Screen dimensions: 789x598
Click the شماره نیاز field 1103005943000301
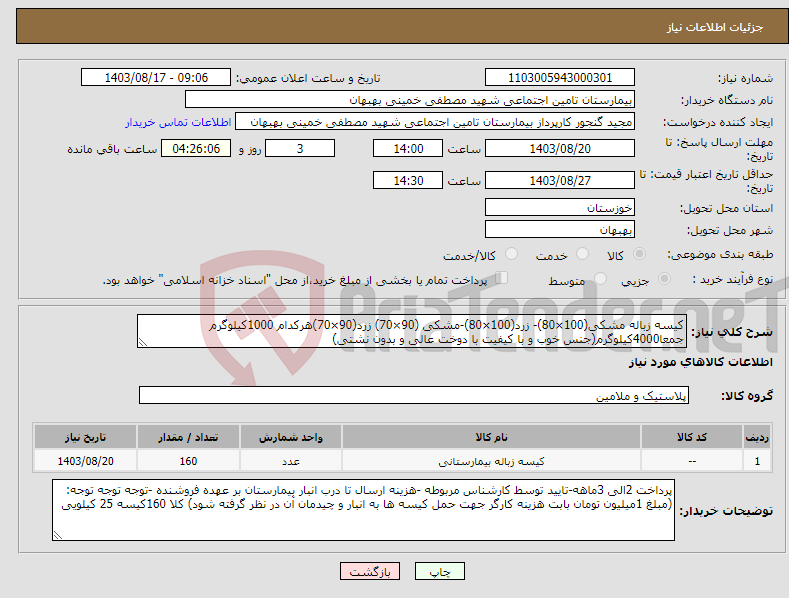(x=560, y=78)
